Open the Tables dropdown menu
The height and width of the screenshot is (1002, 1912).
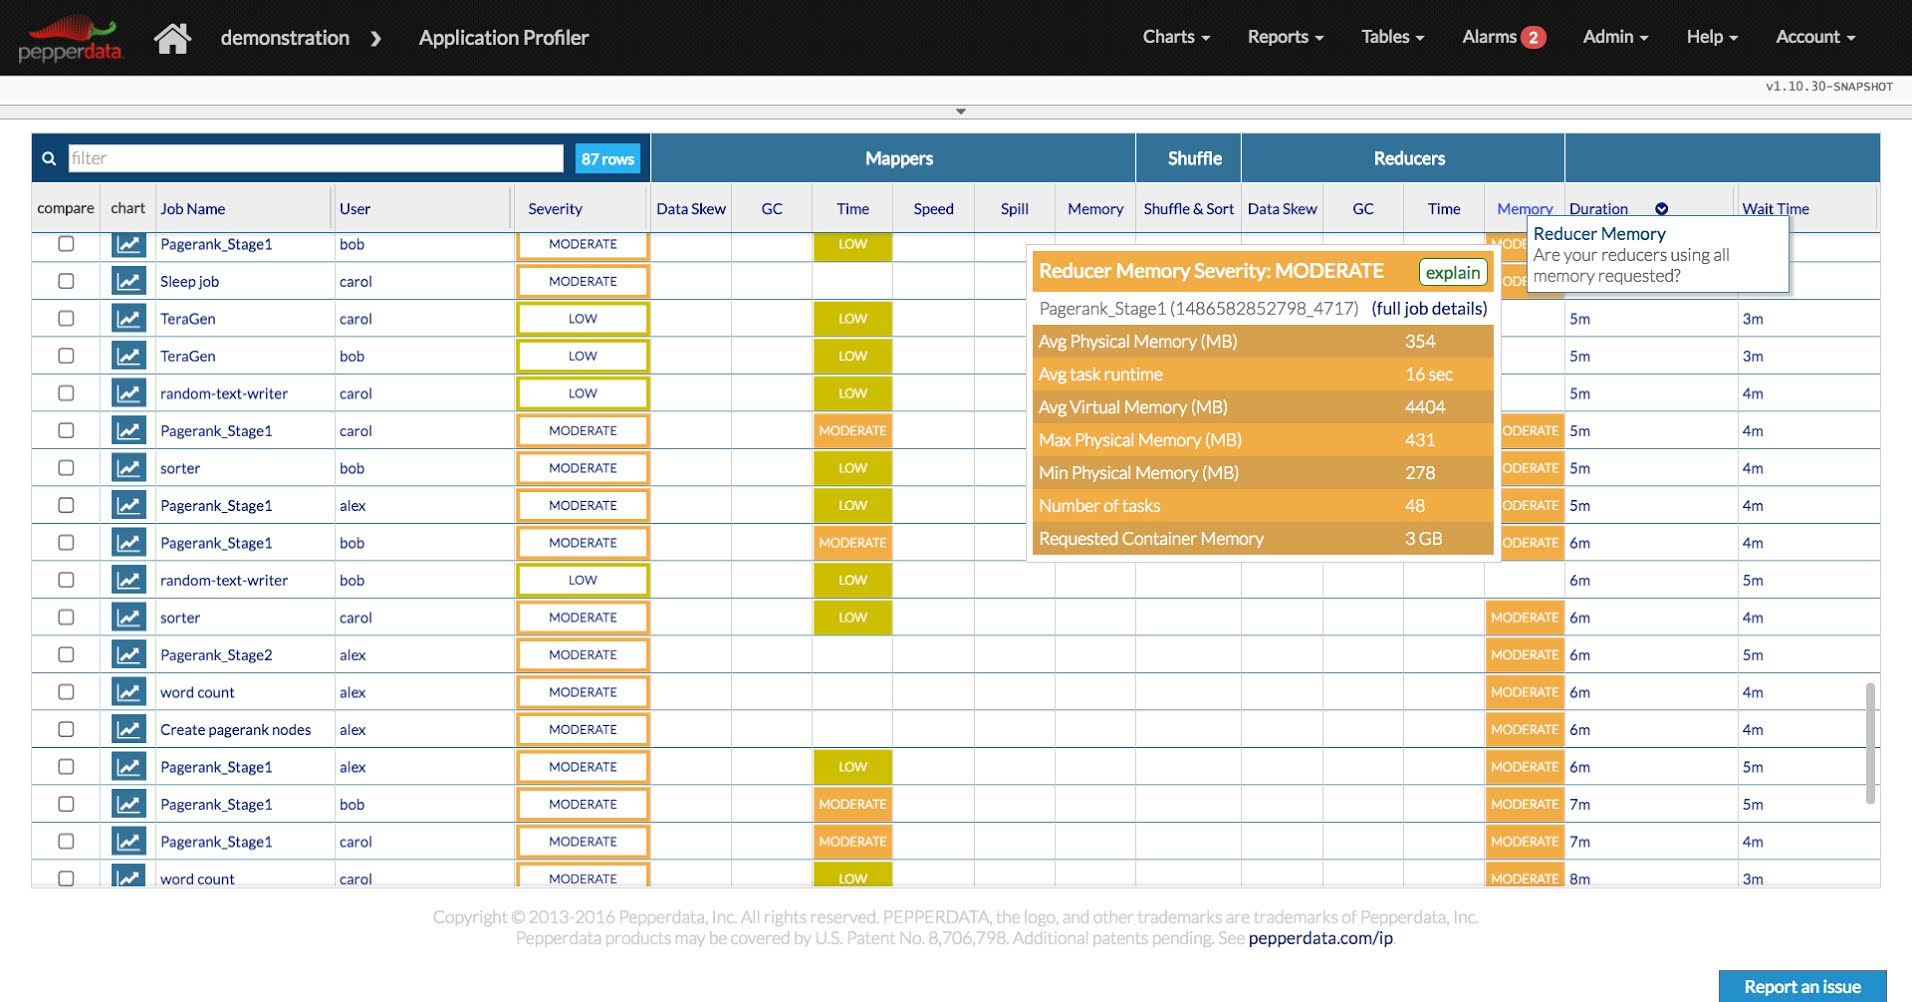(1392, 37)
